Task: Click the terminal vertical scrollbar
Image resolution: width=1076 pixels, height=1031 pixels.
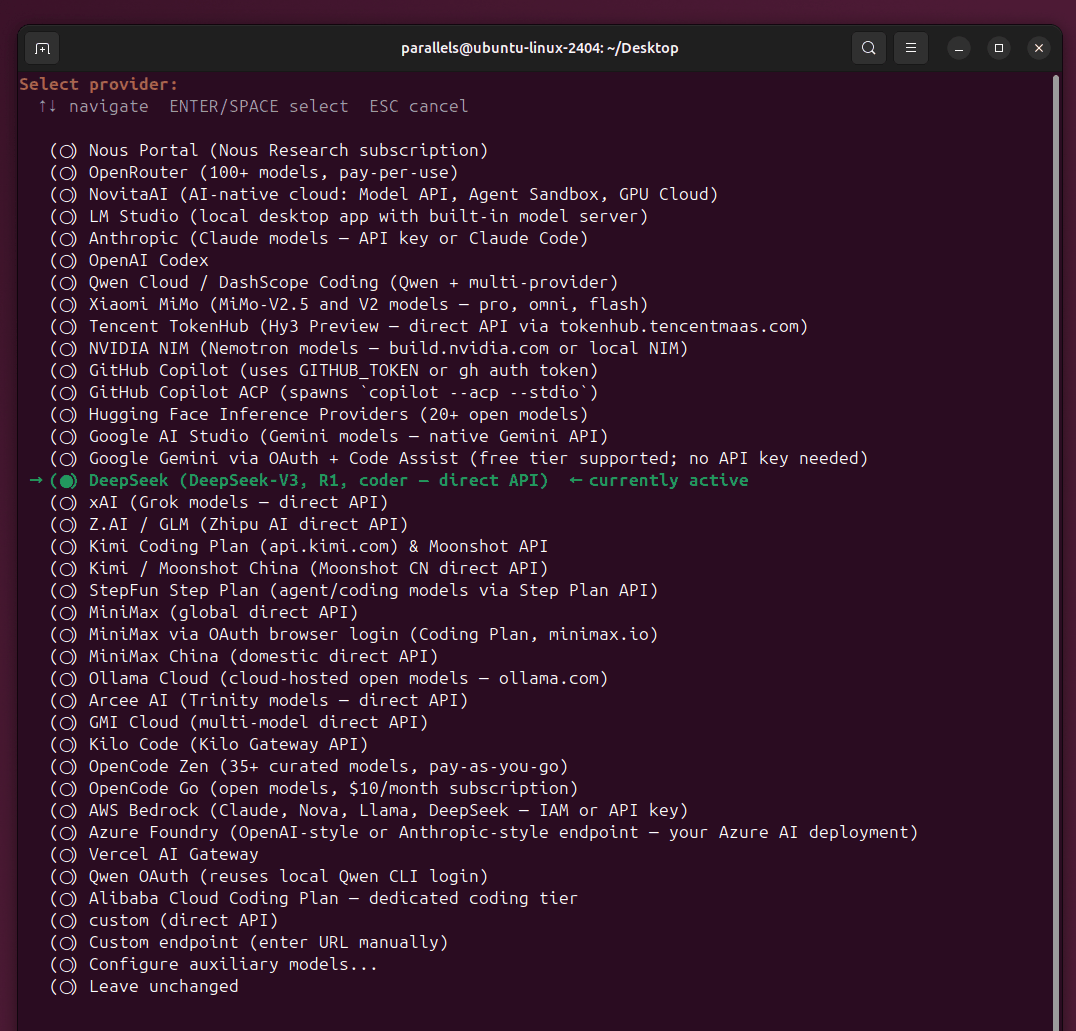Action: (x=1055, y=553)
